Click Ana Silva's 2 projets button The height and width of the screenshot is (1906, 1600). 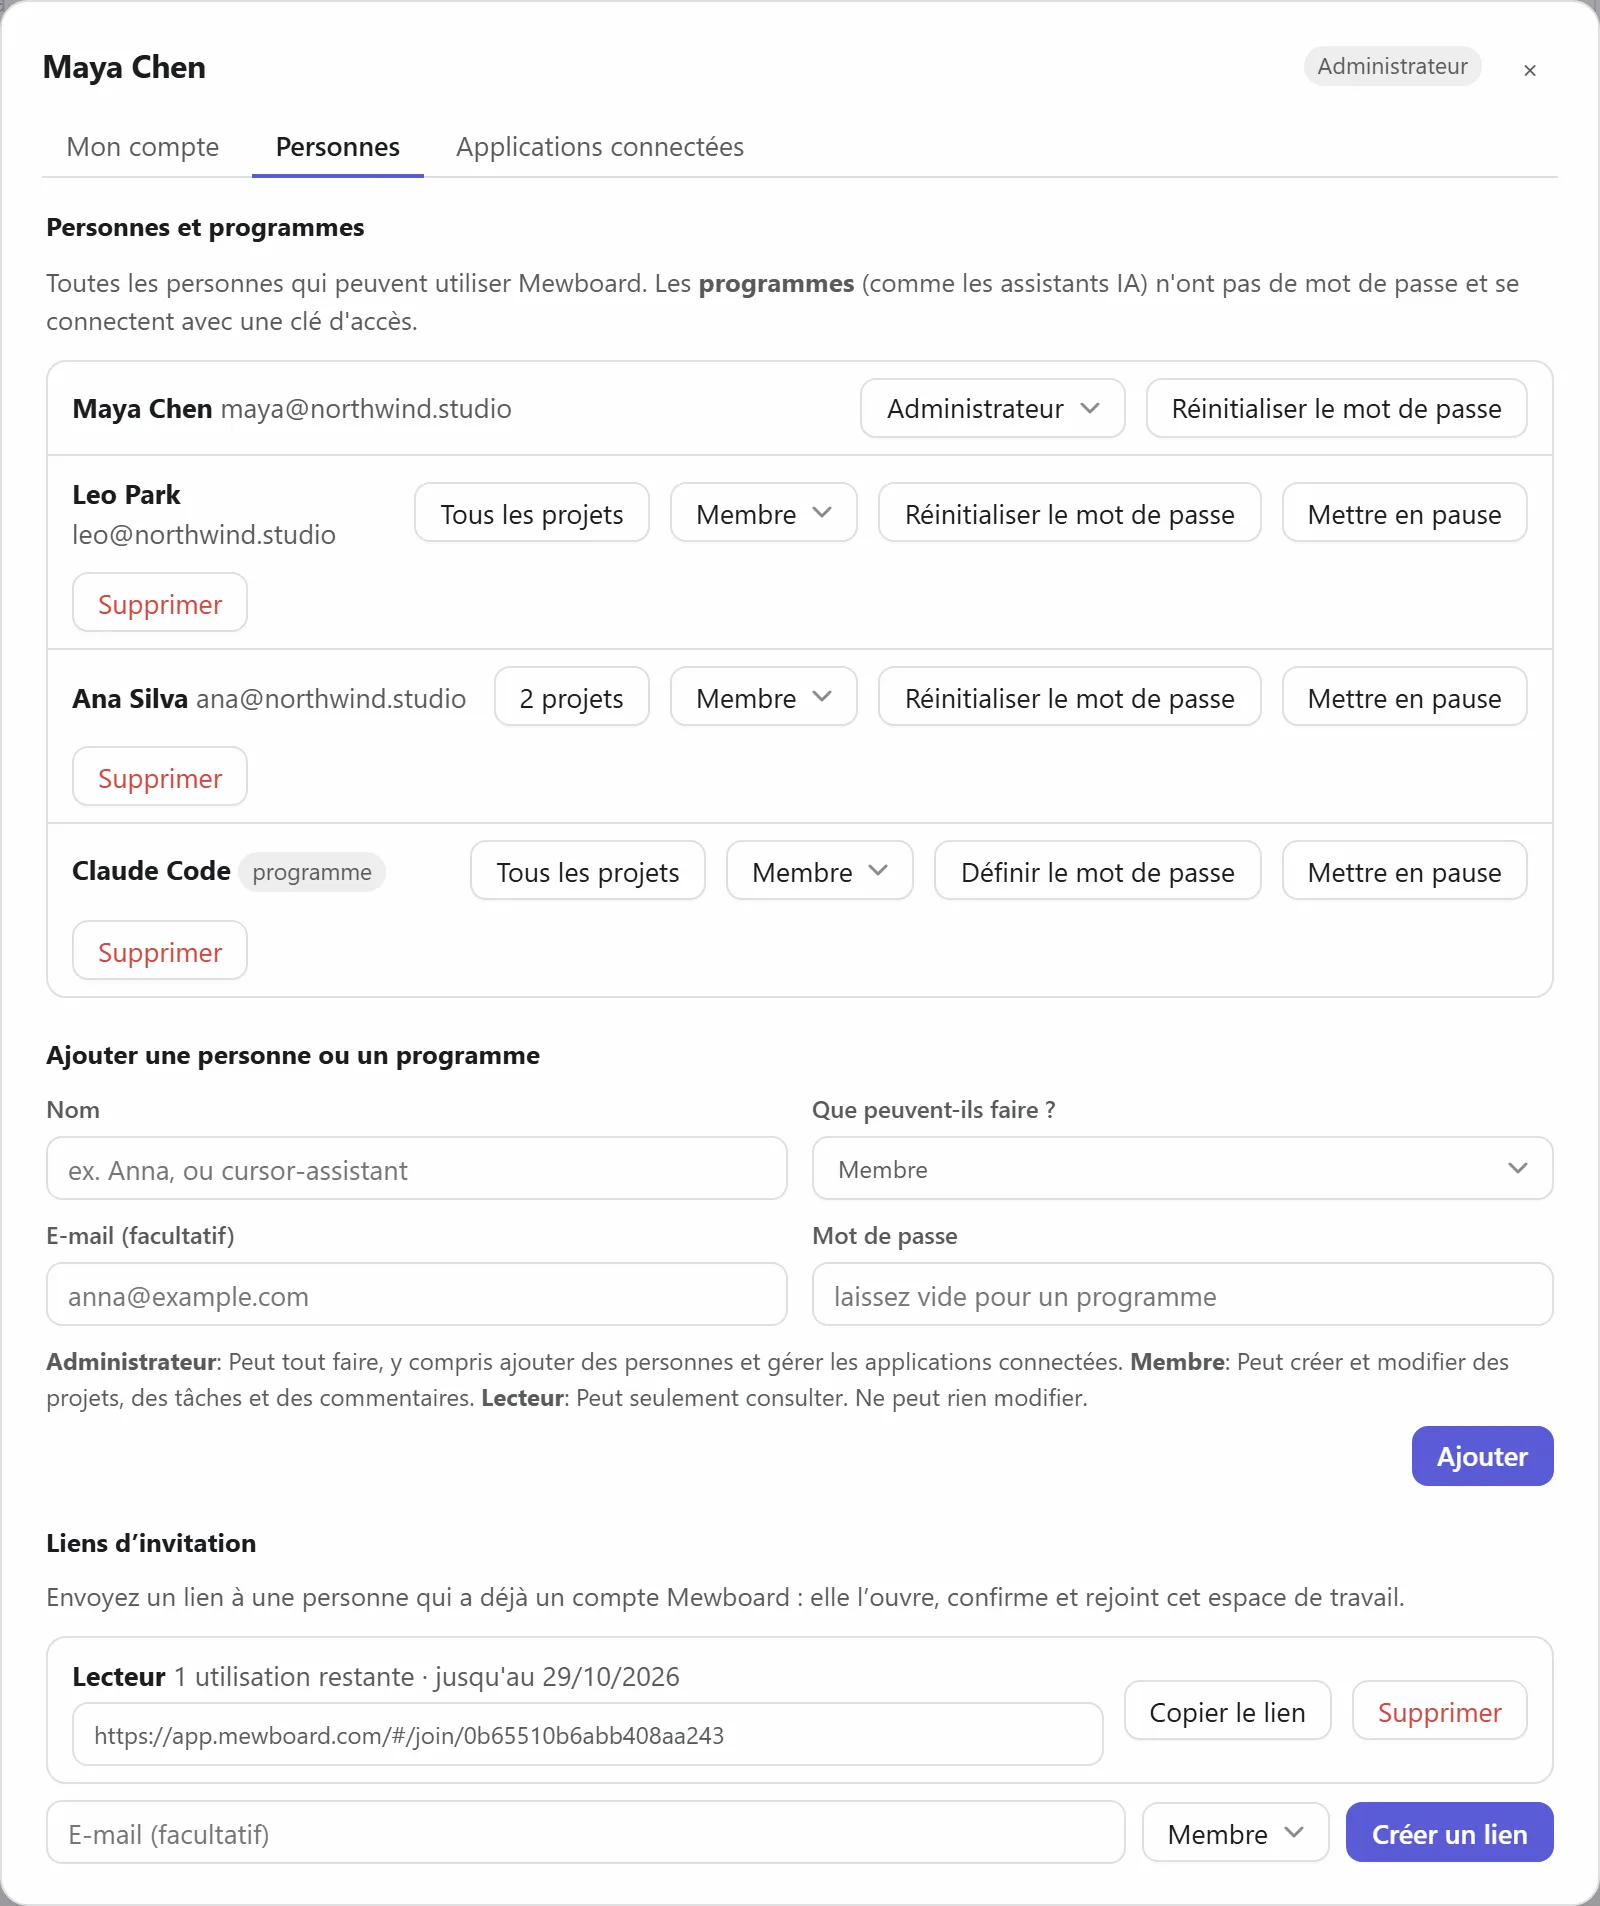(571, 698)
